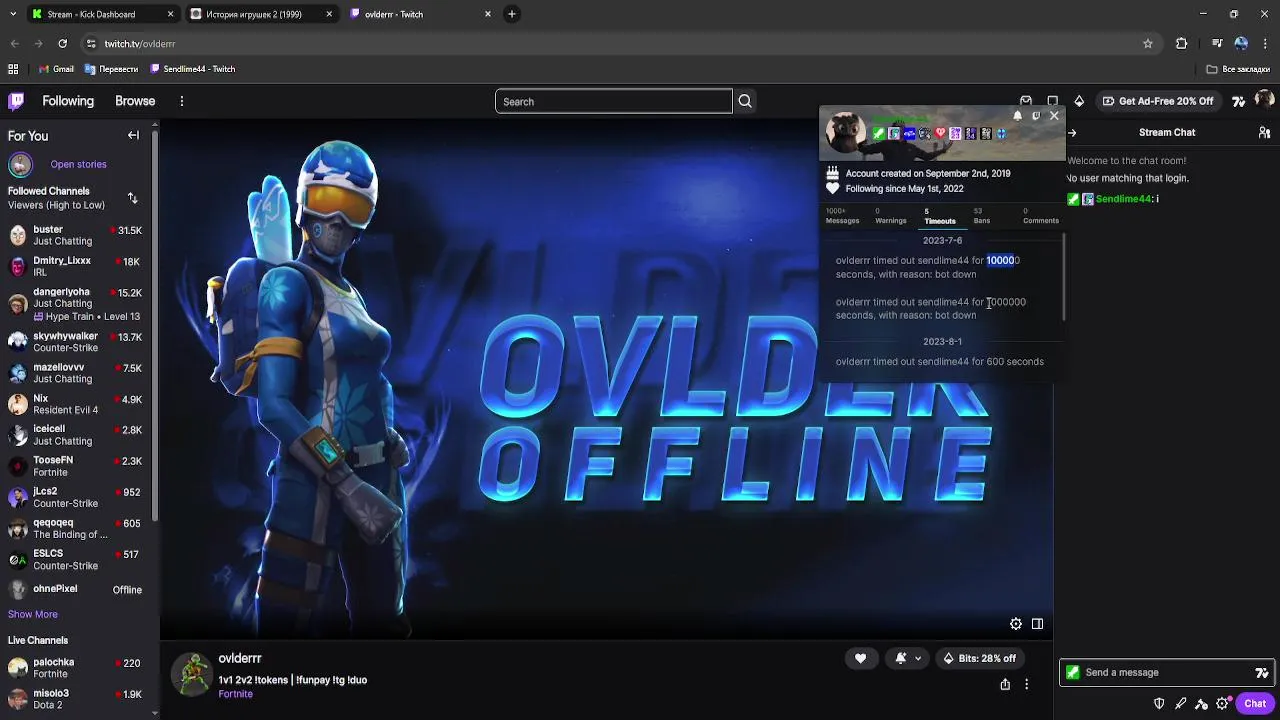
Task: Toggle the follow heart button
Action: click(x=860, y=658)
